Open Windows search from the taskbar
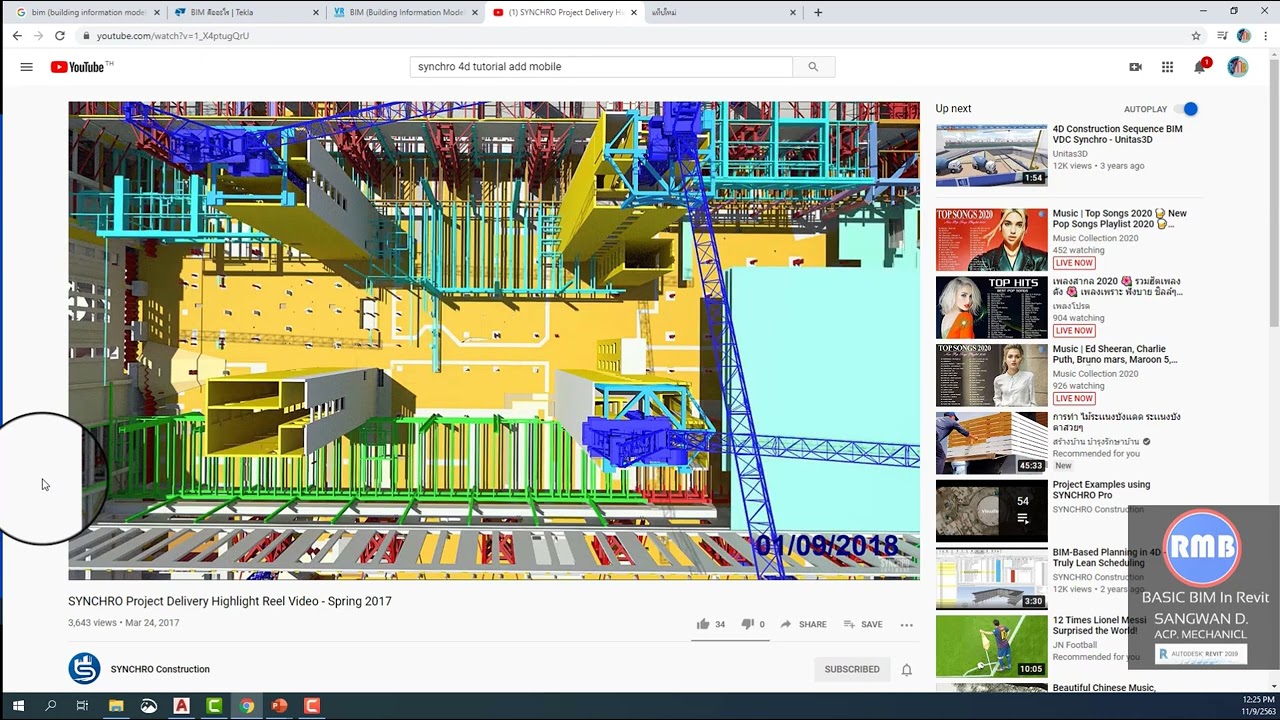This screenshot has width=1280, height=720. click(51, 706)
